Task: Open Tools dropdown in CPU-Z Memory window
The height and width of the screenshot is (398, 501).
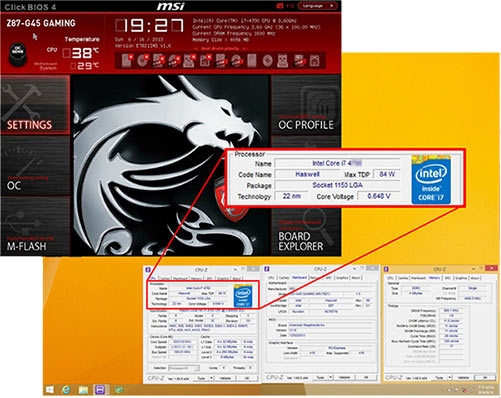Action: pos(441,378)
